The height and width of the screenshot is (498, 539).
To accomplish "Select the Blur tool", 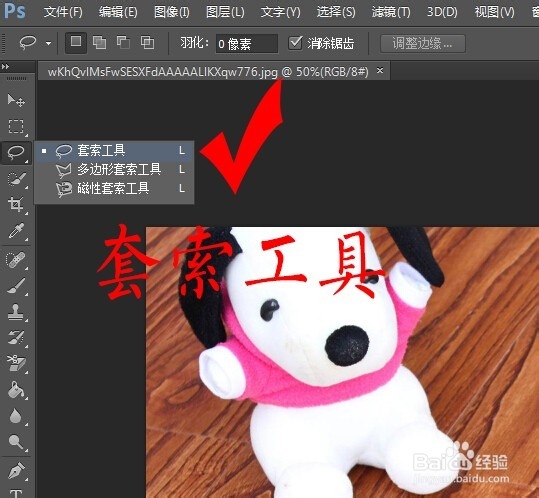I will [x=16, y=416].
